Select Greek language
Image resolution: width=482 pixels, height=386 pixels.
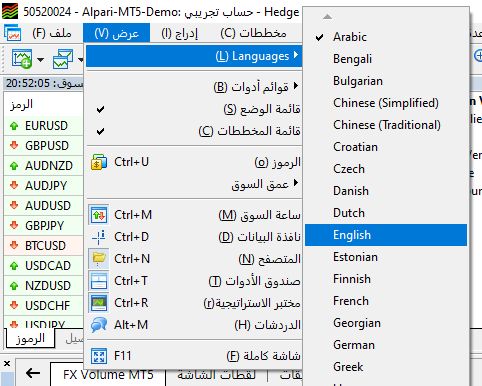click(x=386, y=367)
